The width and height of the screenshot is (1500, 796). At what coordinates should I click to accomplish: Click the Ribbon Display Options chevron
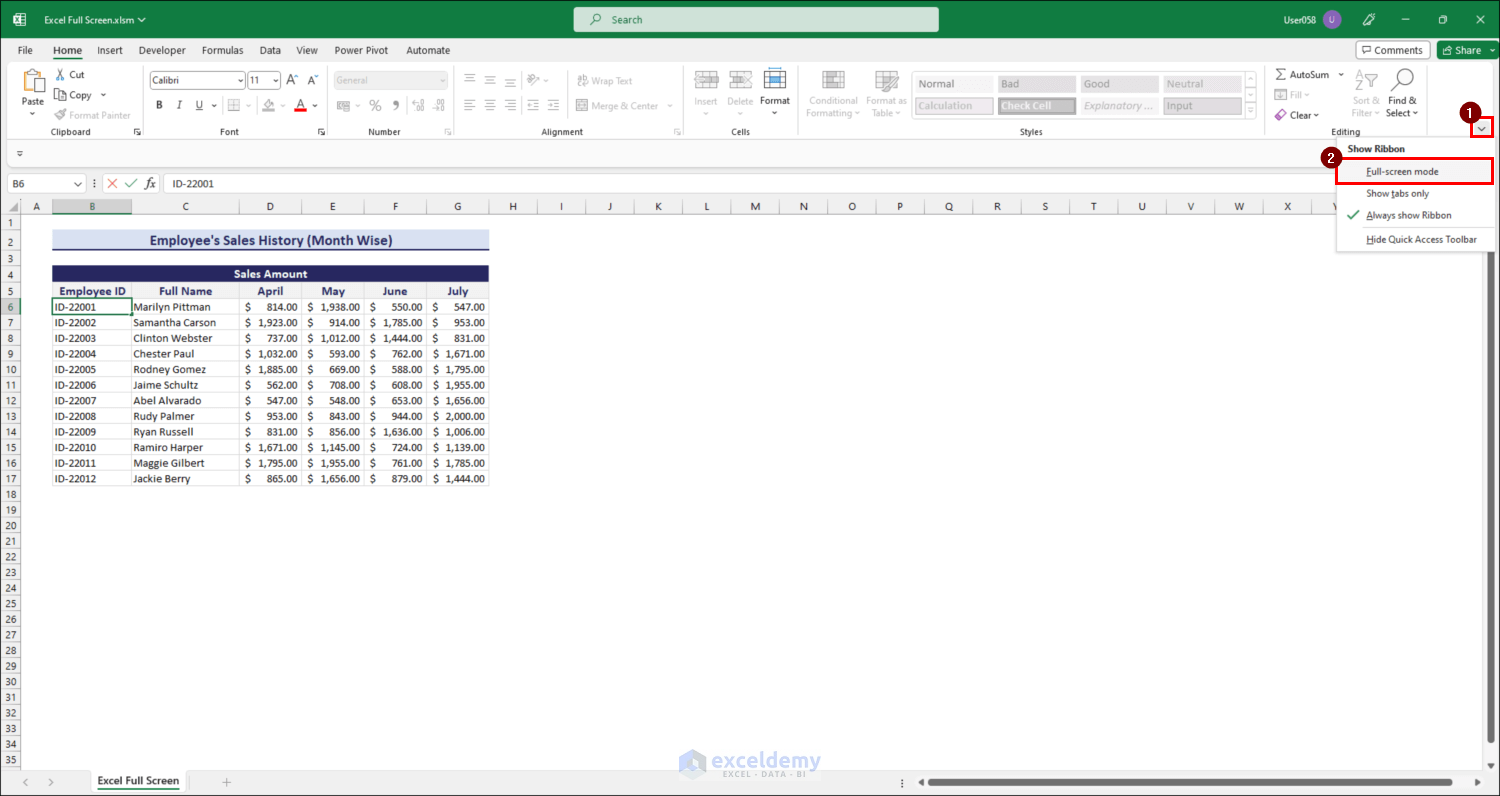tap(1481, 128)
